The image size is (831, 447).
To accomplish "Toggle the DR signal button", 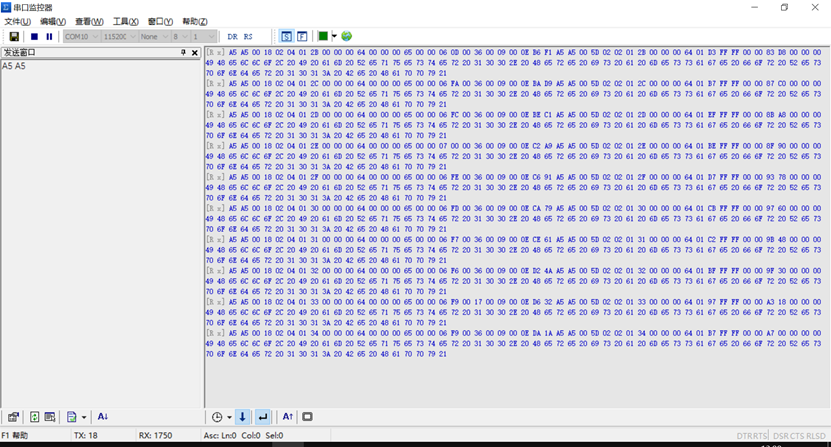I will 232,37.
